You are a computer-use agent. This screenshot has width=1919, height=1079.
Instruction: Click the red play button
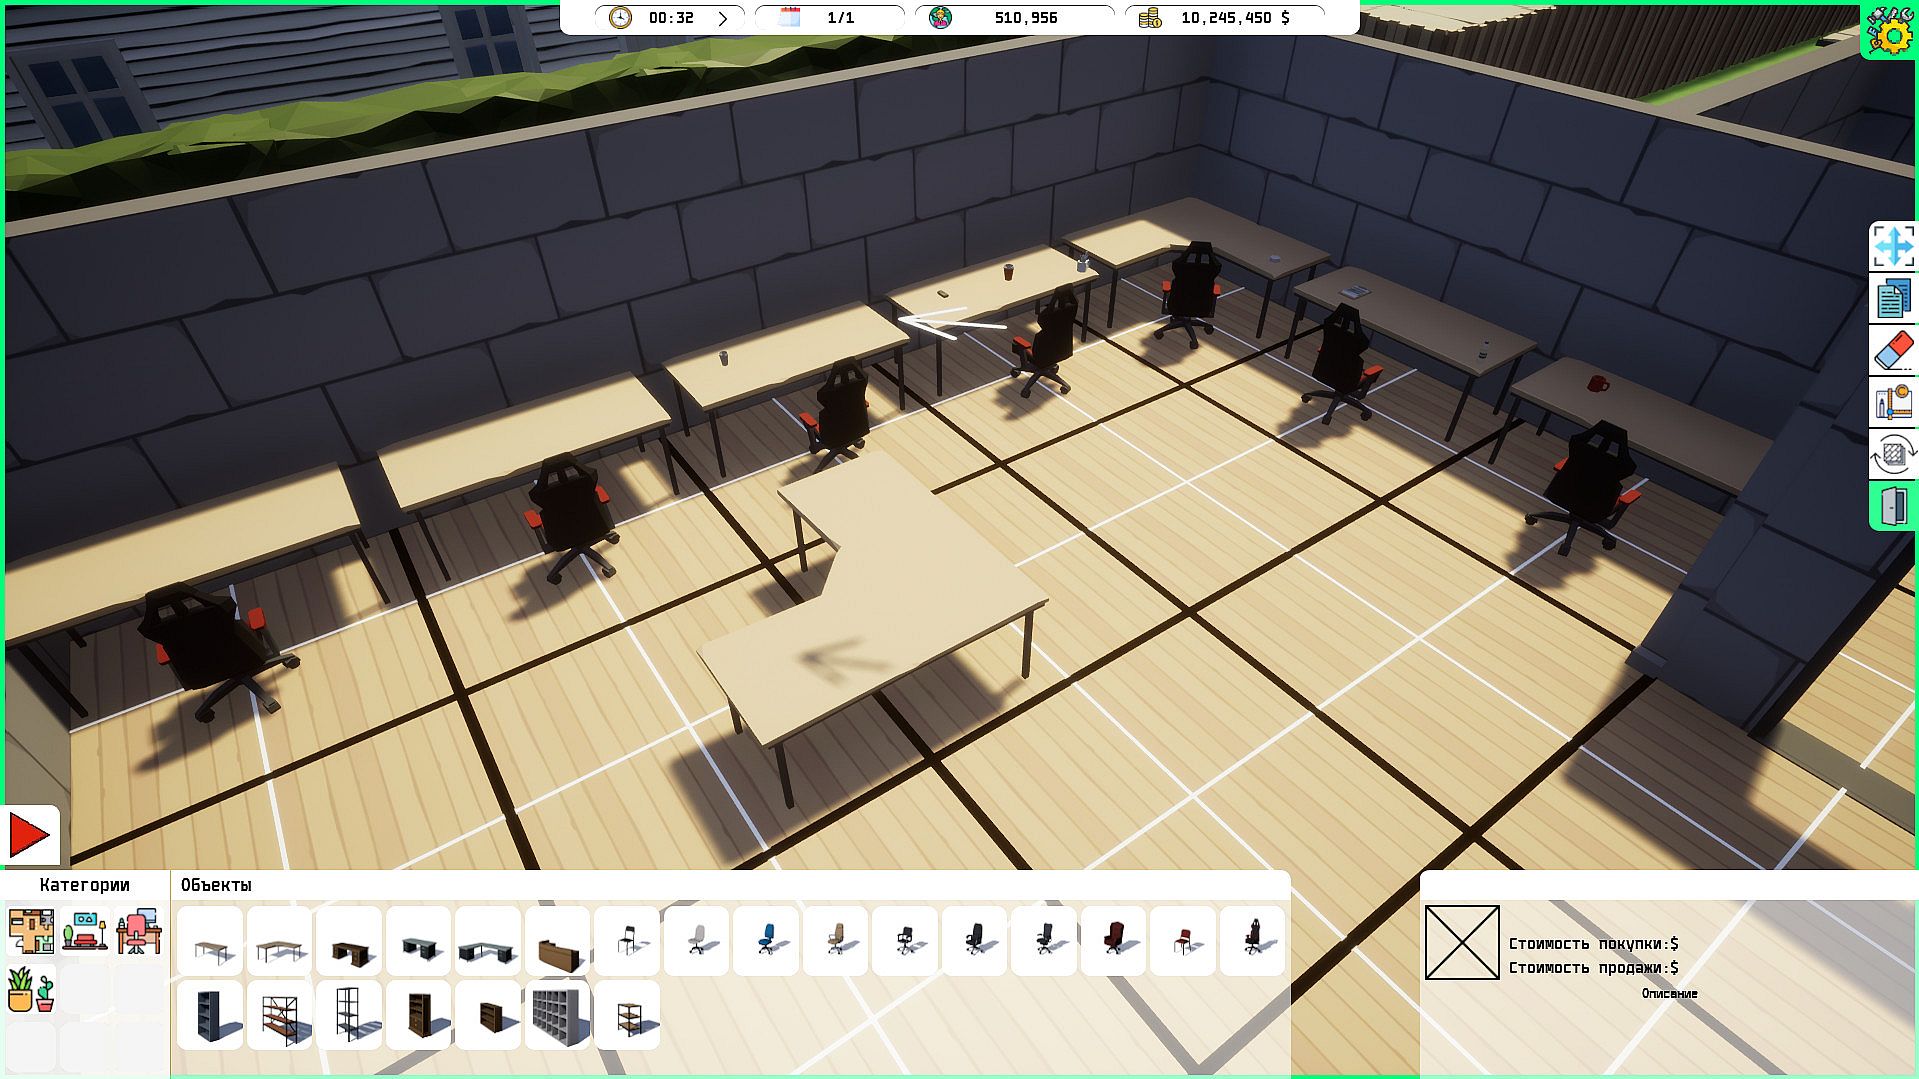pos(29,835)
